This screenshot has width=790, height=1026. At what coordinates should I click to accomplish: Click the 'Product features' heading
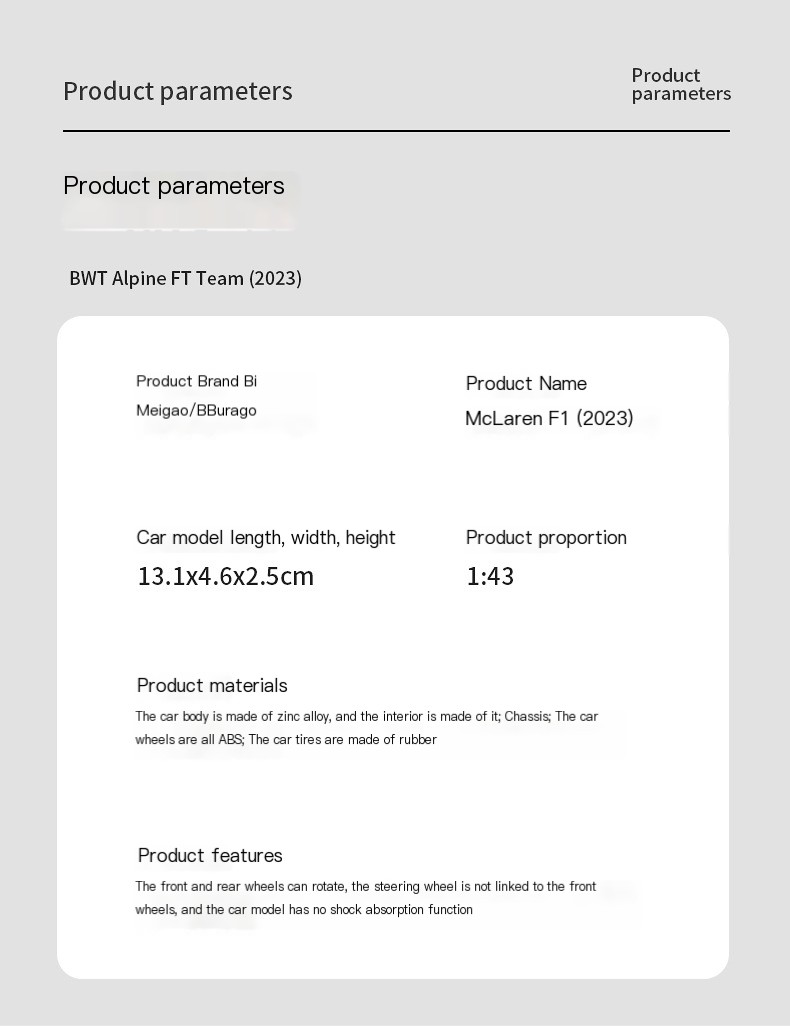[x=210, y=855]
